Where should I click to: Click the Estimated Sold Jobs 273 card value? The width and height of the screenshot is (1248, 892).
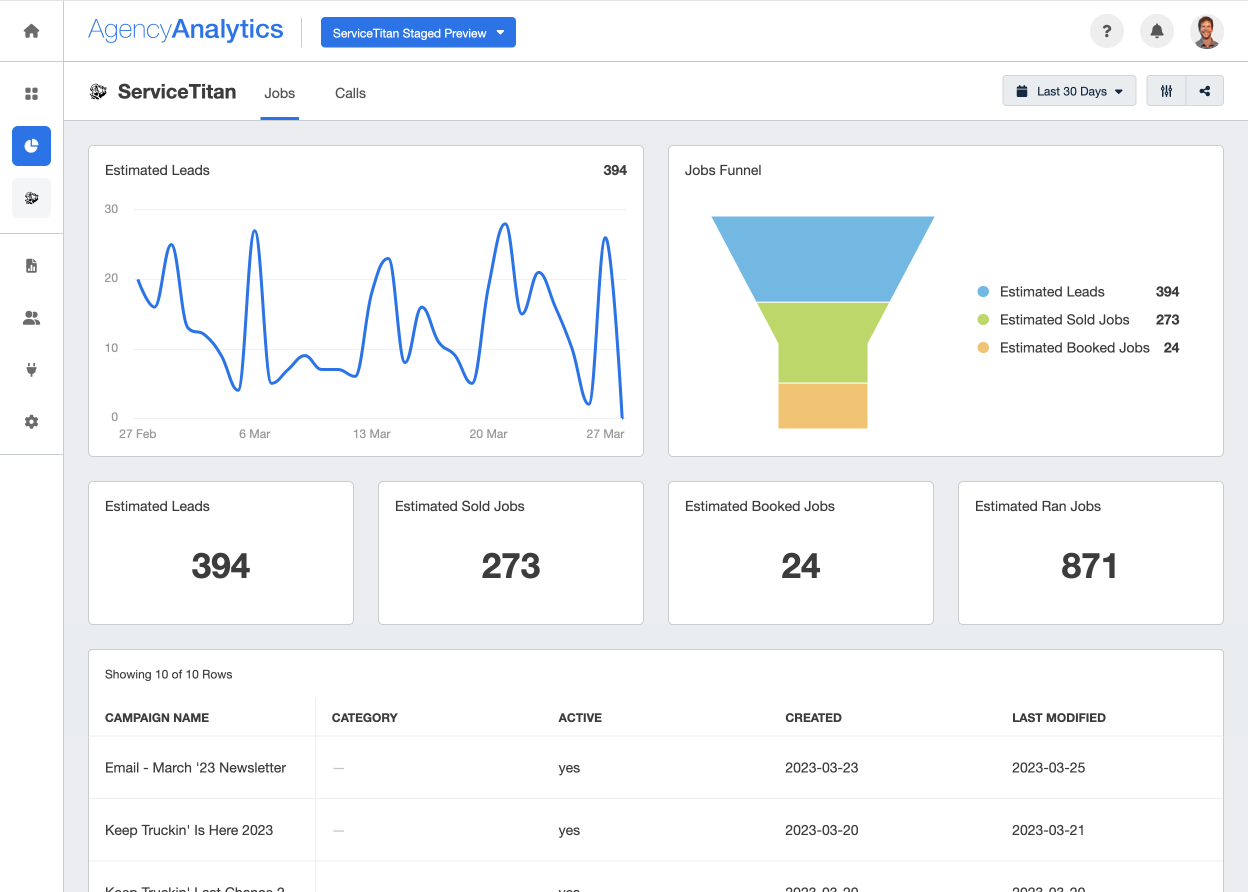pos(511,566)
